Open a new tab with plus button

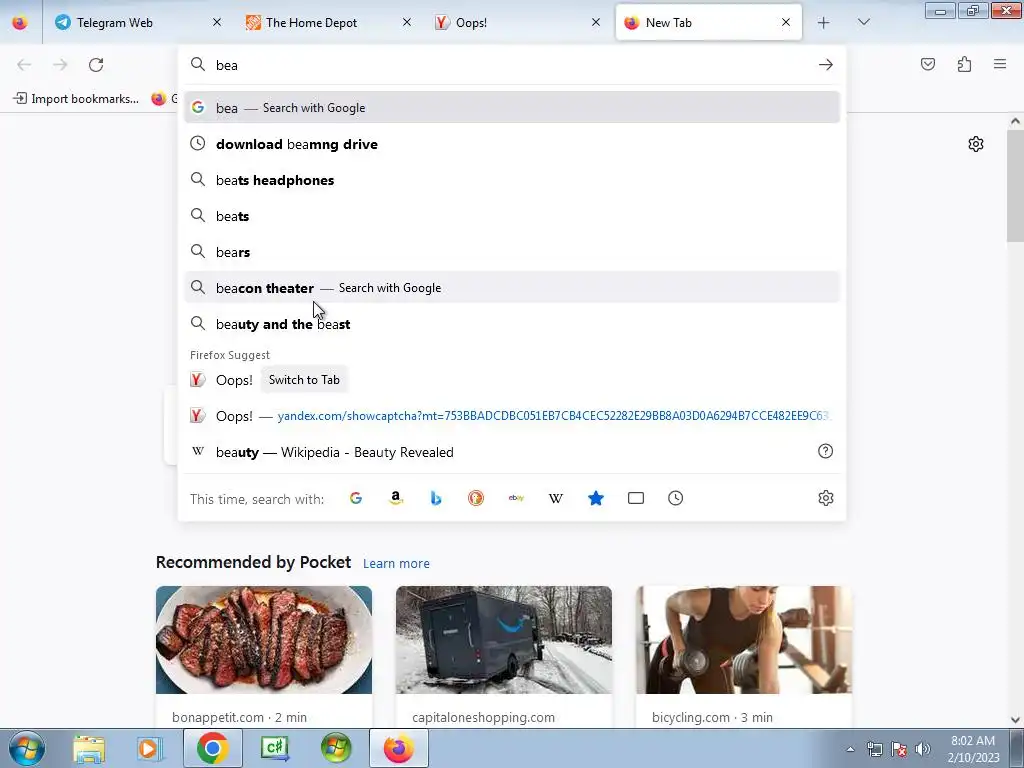click(824, 23)
